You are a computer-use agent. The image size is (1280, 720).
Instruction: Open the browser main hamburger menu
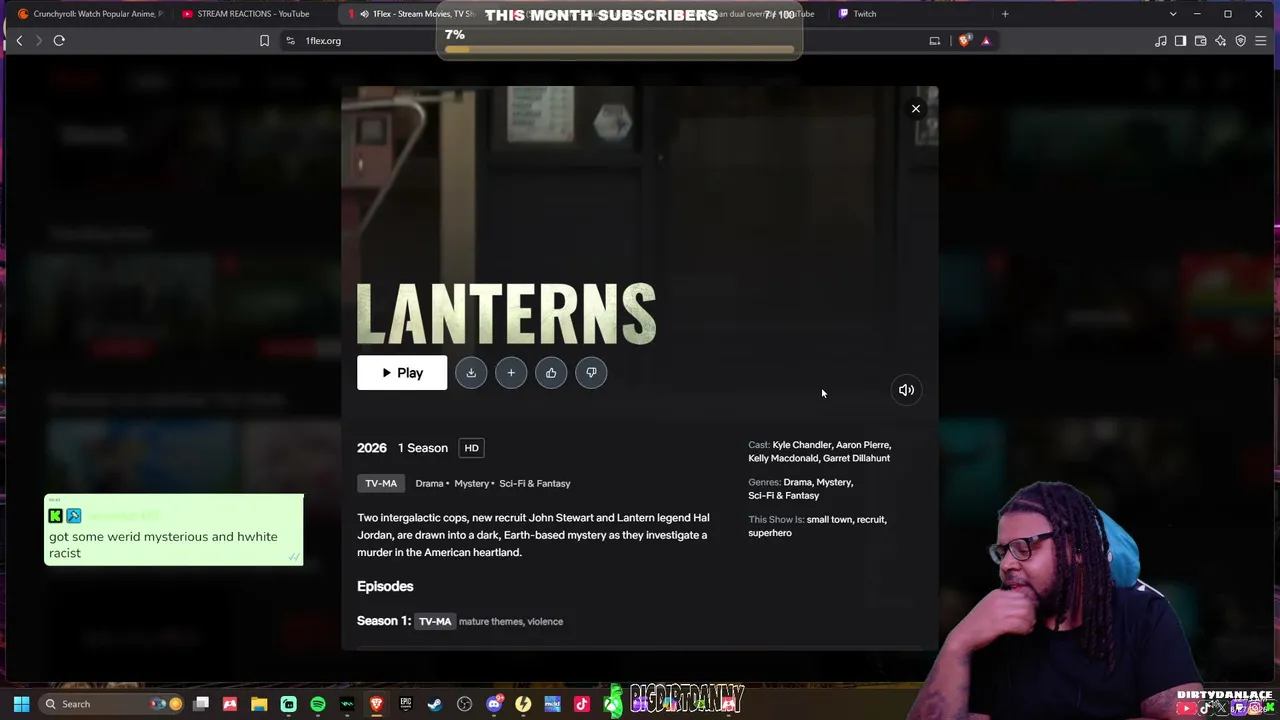click(1260, 41)
